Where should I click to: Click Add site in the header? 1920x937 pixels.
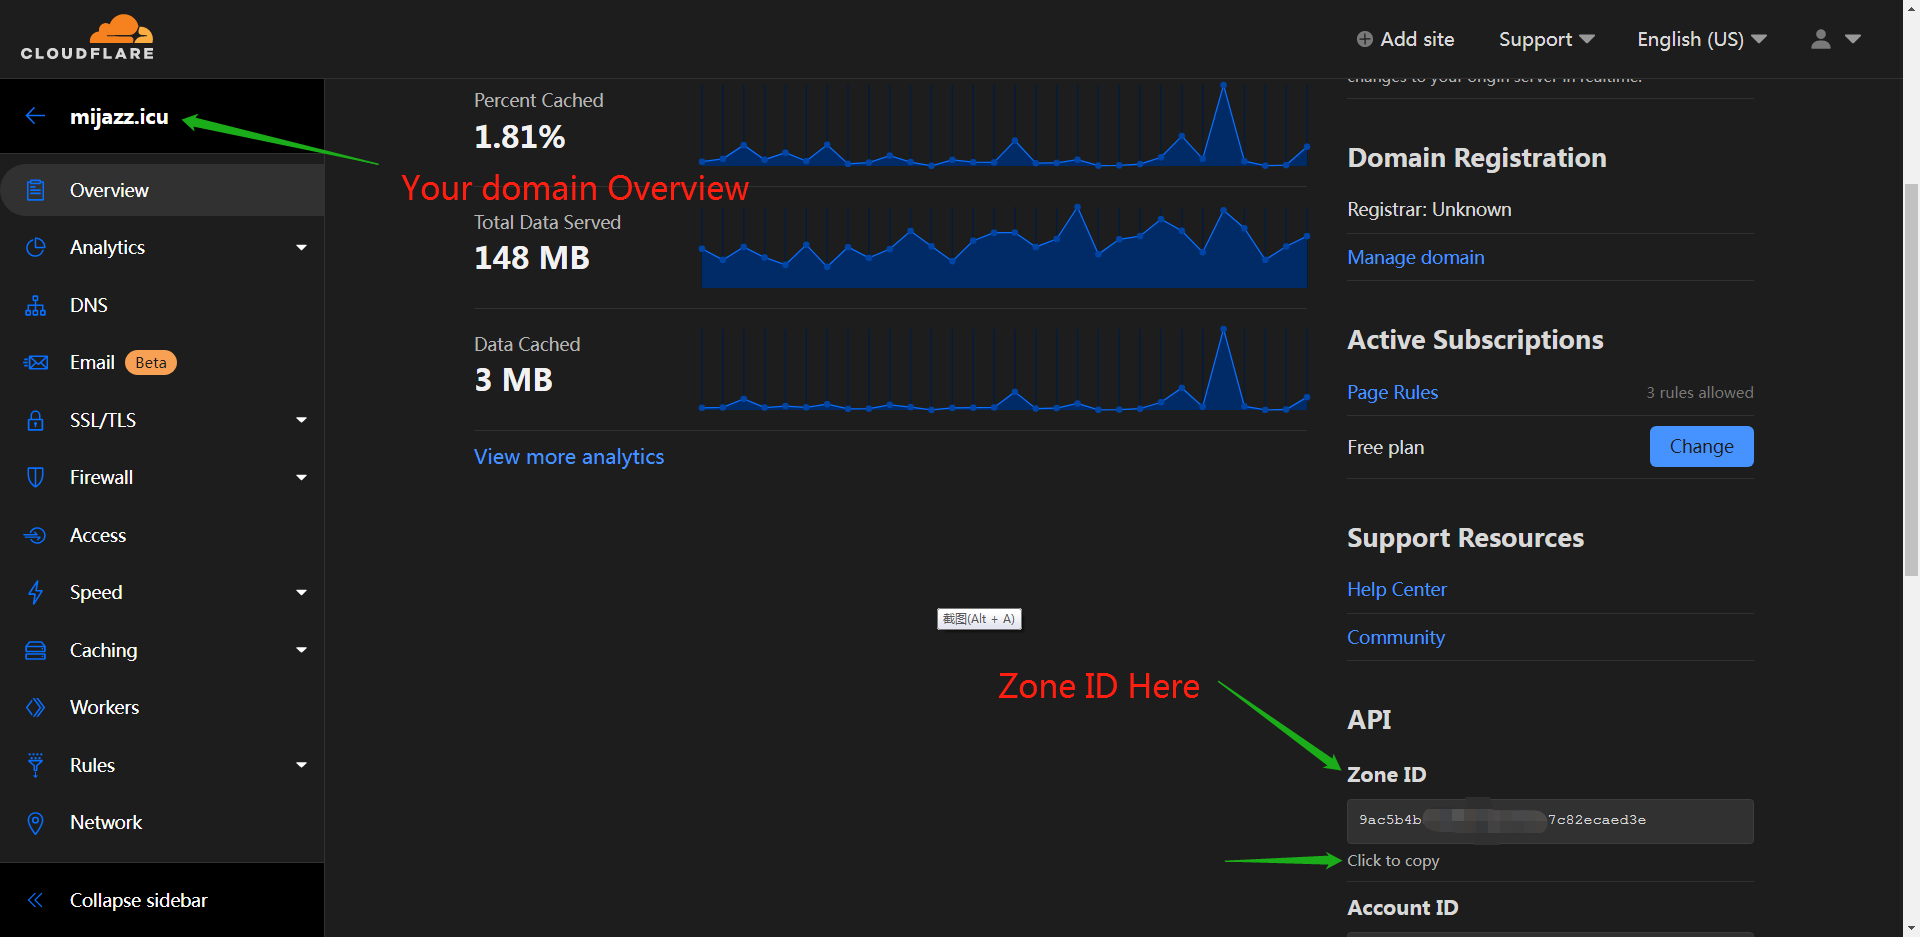(x=1405, y=39)
